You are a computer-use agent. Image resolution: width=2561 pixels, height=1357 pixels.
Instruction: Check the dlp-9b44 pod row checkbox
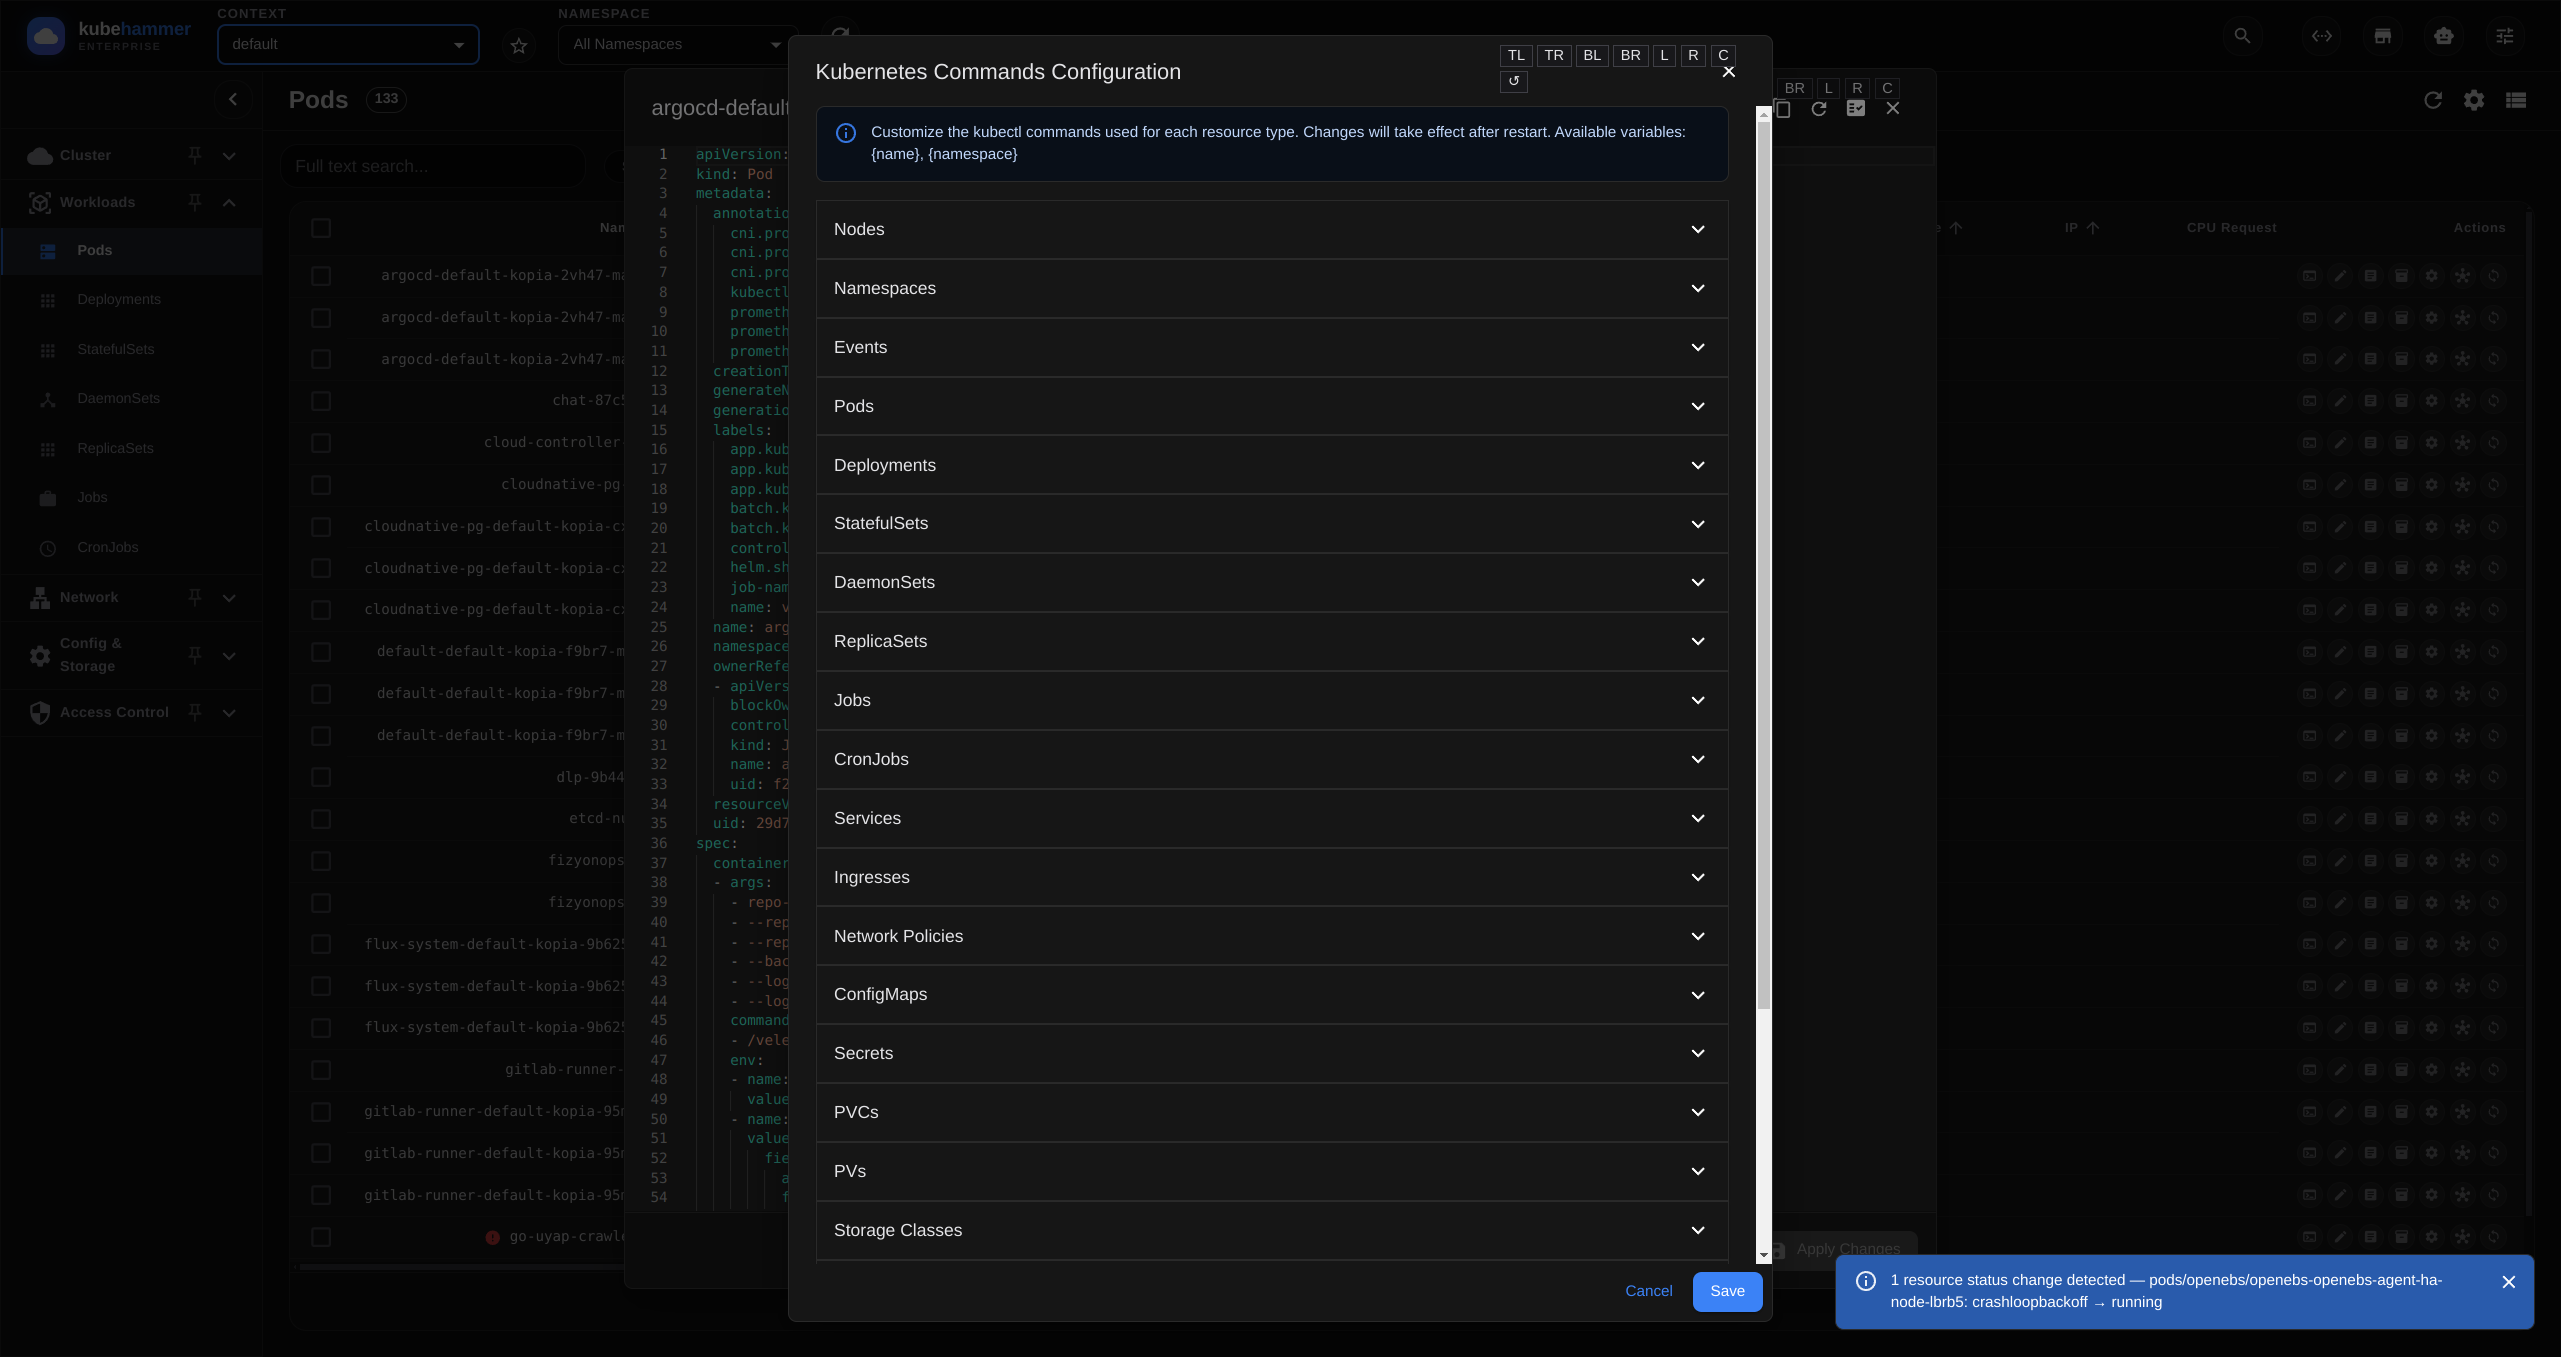[x=321, y=778]
